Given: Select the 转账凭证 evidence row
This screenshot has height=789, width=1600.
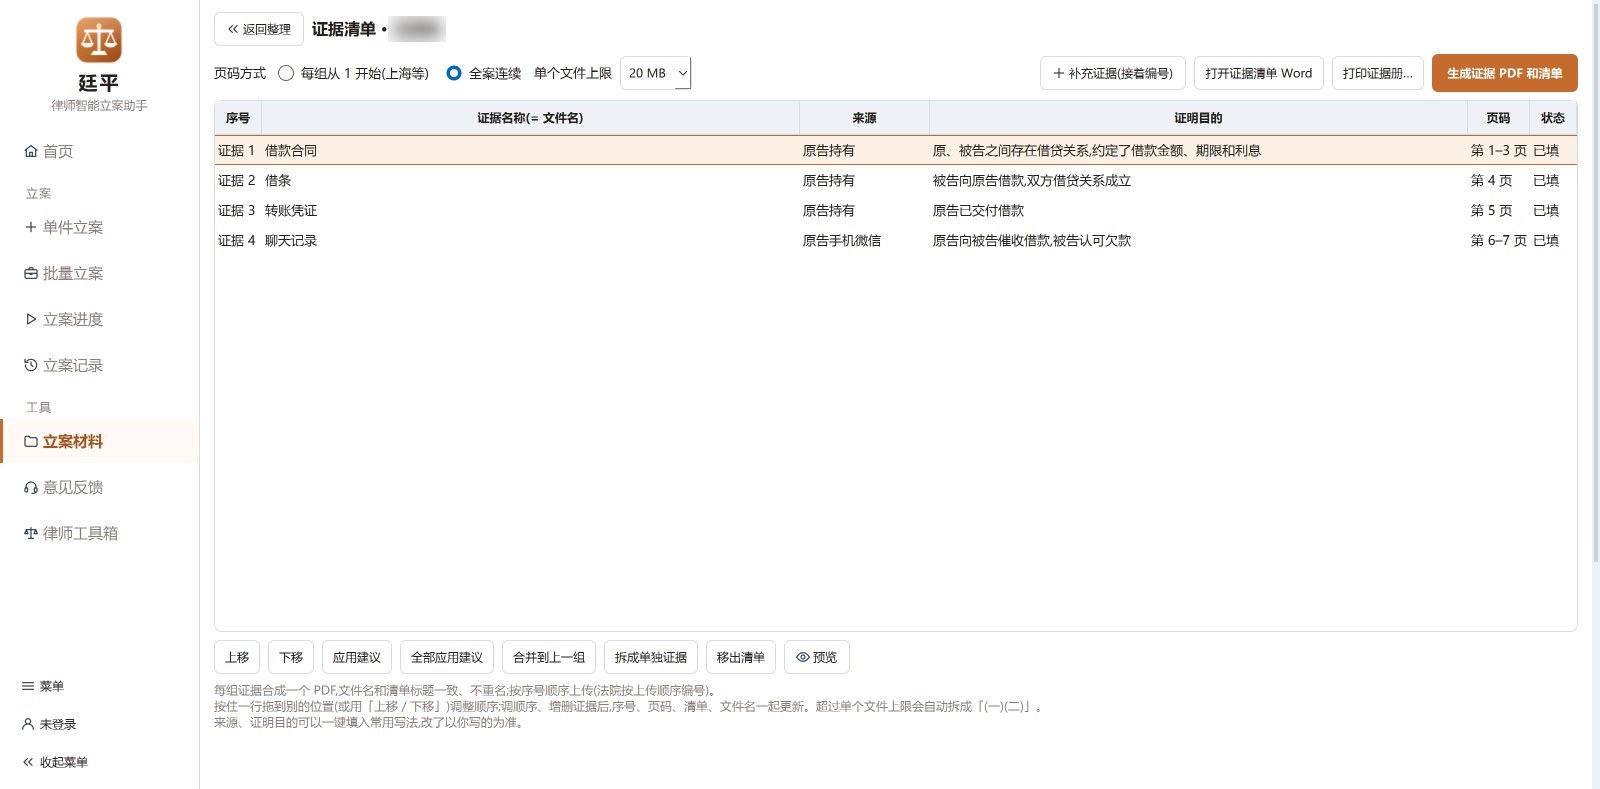Looking at the screenshot, I should click(896, 210).
